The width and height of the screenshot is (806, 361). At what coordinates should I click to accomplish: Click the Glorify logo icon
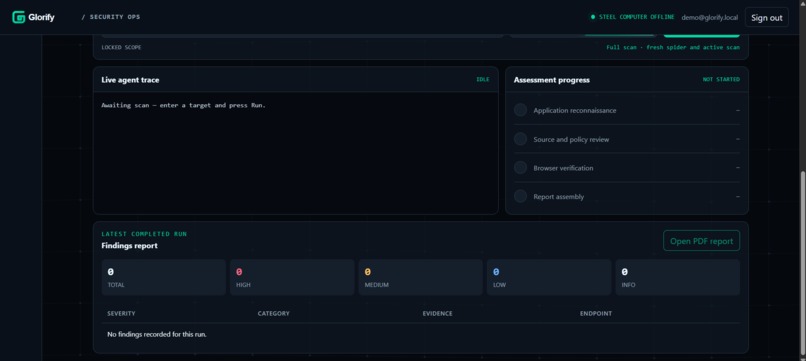tap(19, 17)
